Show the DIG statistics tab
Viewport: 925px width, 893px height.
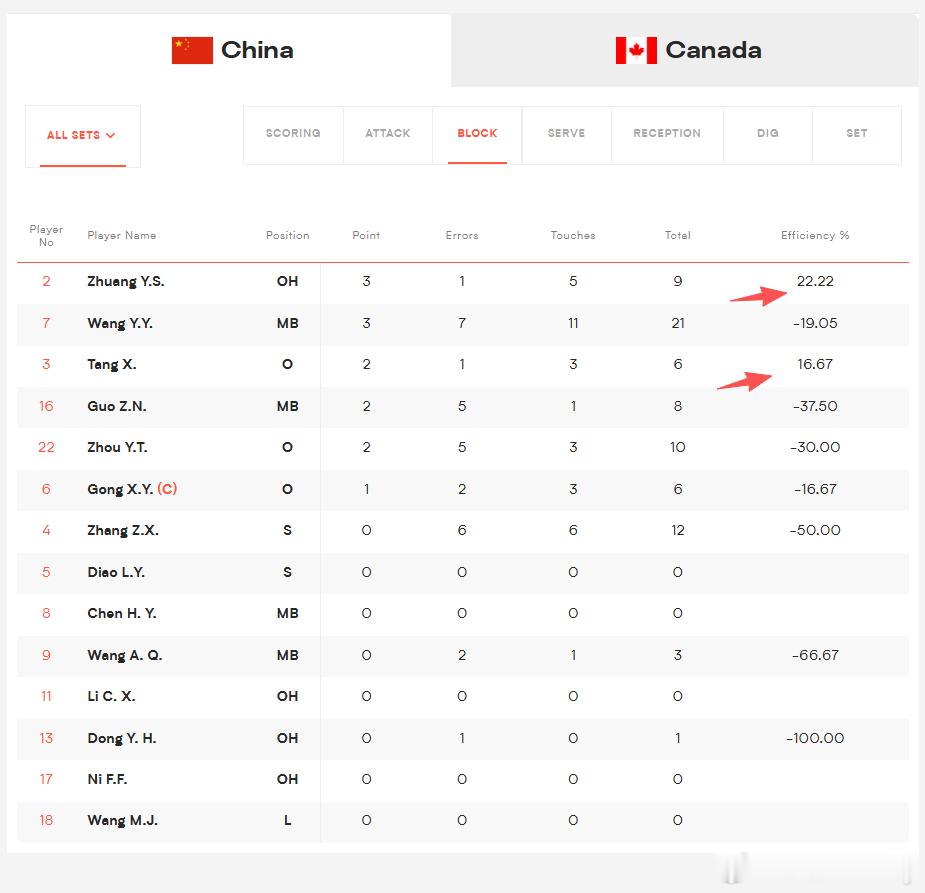coord(767,134)
